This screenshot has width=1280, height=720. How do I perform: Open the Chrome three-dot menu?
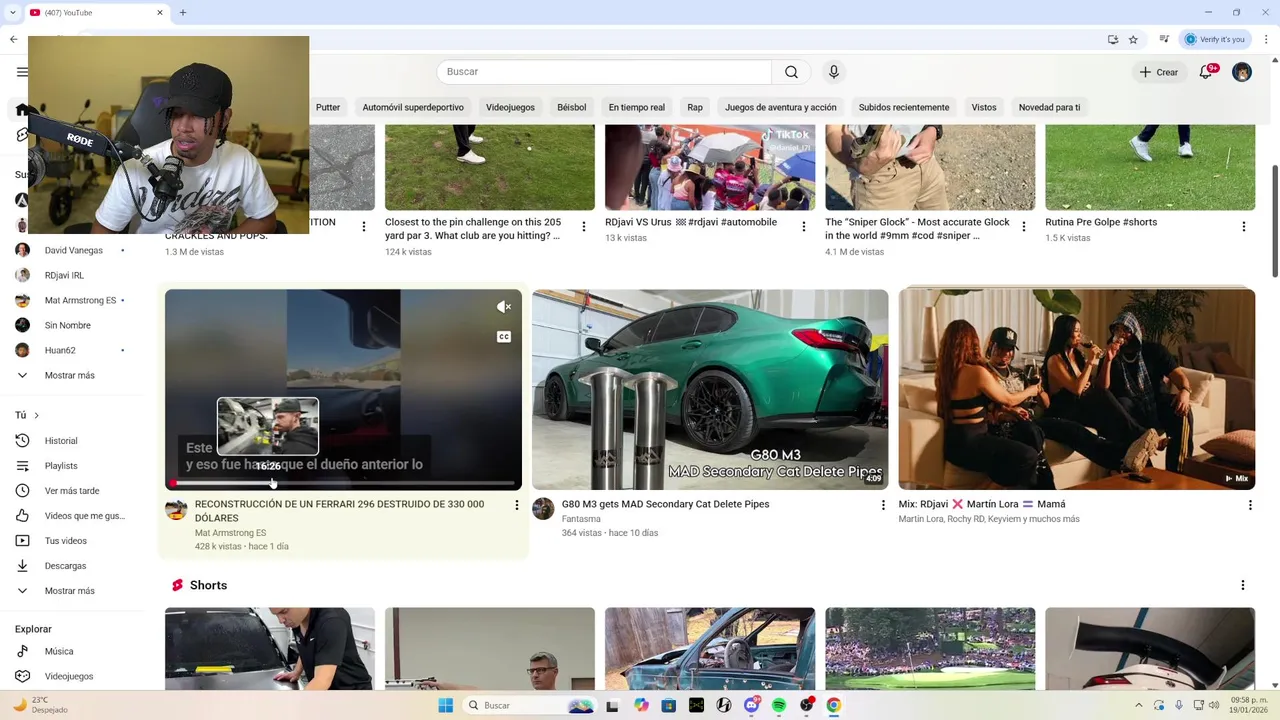pyautogui.click(x=1267, y=39)
